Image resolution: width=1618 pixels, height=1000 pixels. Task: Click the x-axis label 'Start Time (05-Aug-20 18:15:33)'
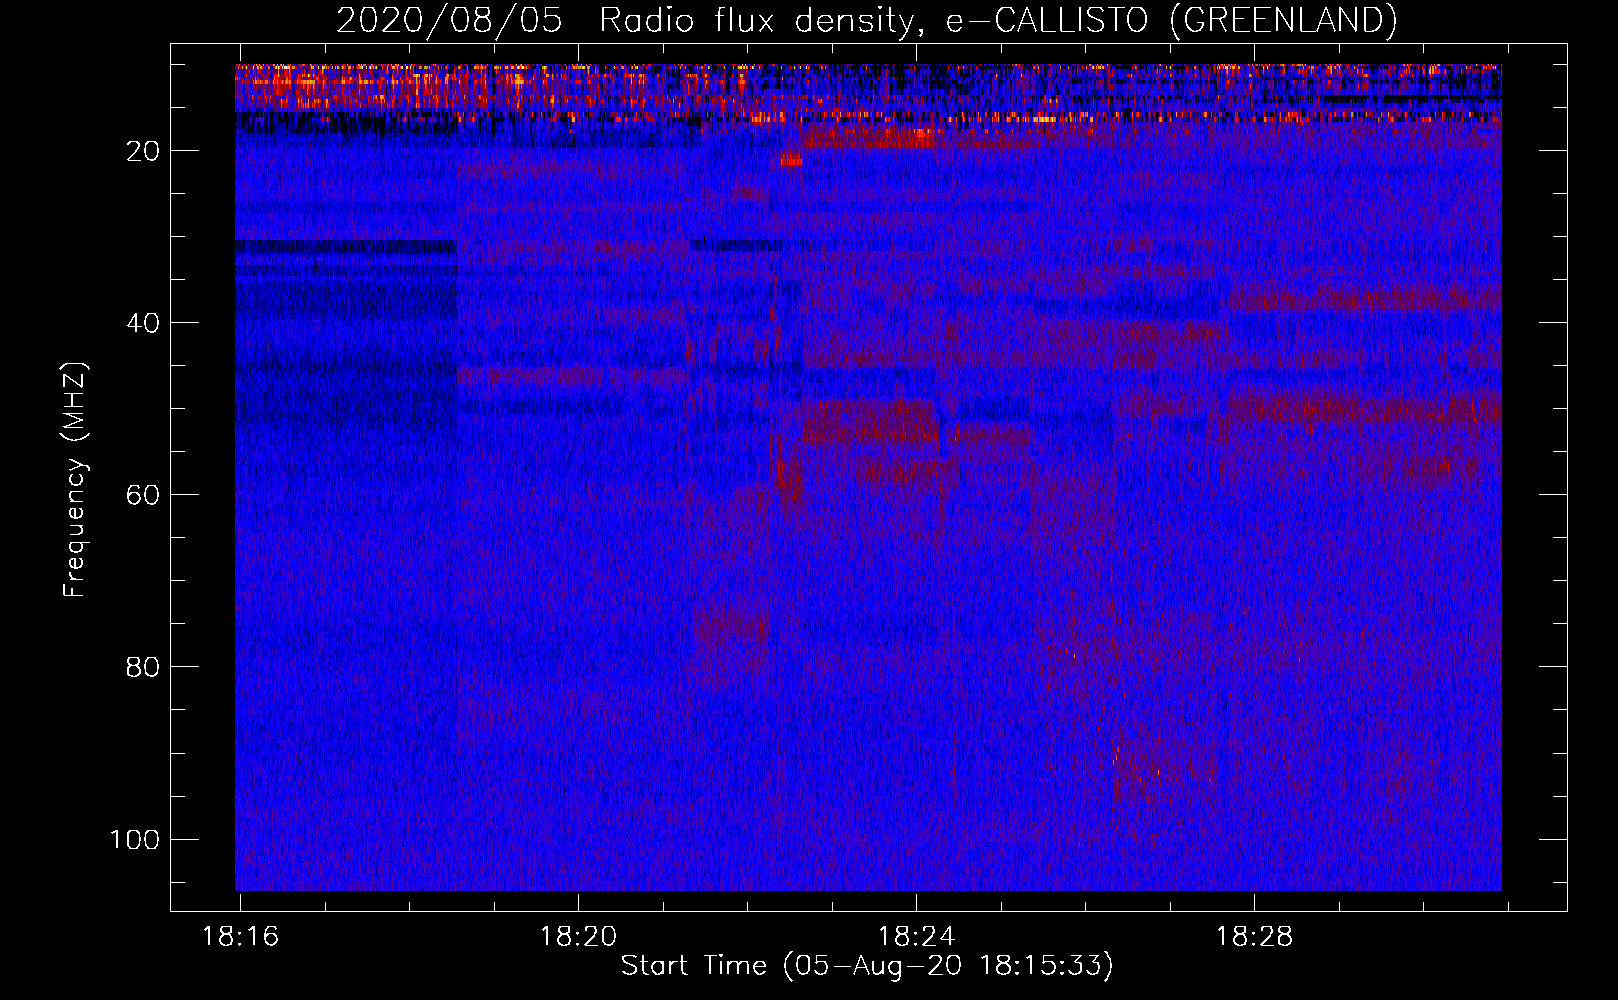point(867,966)
